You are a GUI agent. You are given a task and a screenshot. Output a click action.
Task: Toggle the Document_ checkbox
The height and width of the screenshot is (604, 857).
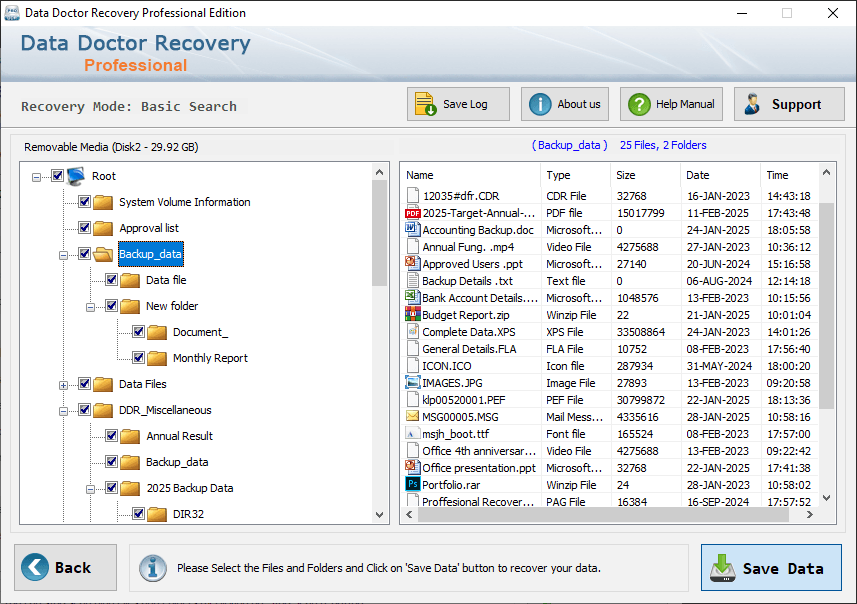click(x=138, y=332)
